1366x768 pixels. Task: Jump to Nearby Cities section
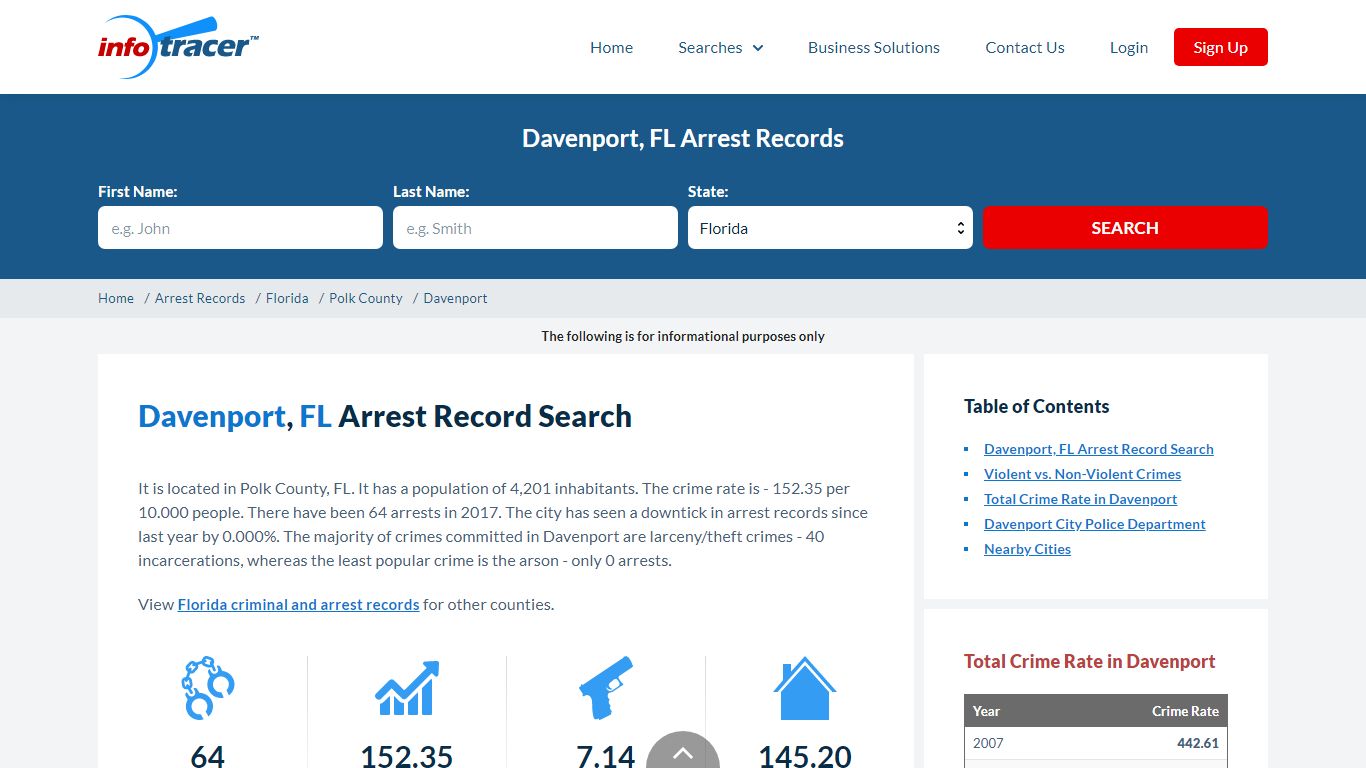click(1027, 549)
